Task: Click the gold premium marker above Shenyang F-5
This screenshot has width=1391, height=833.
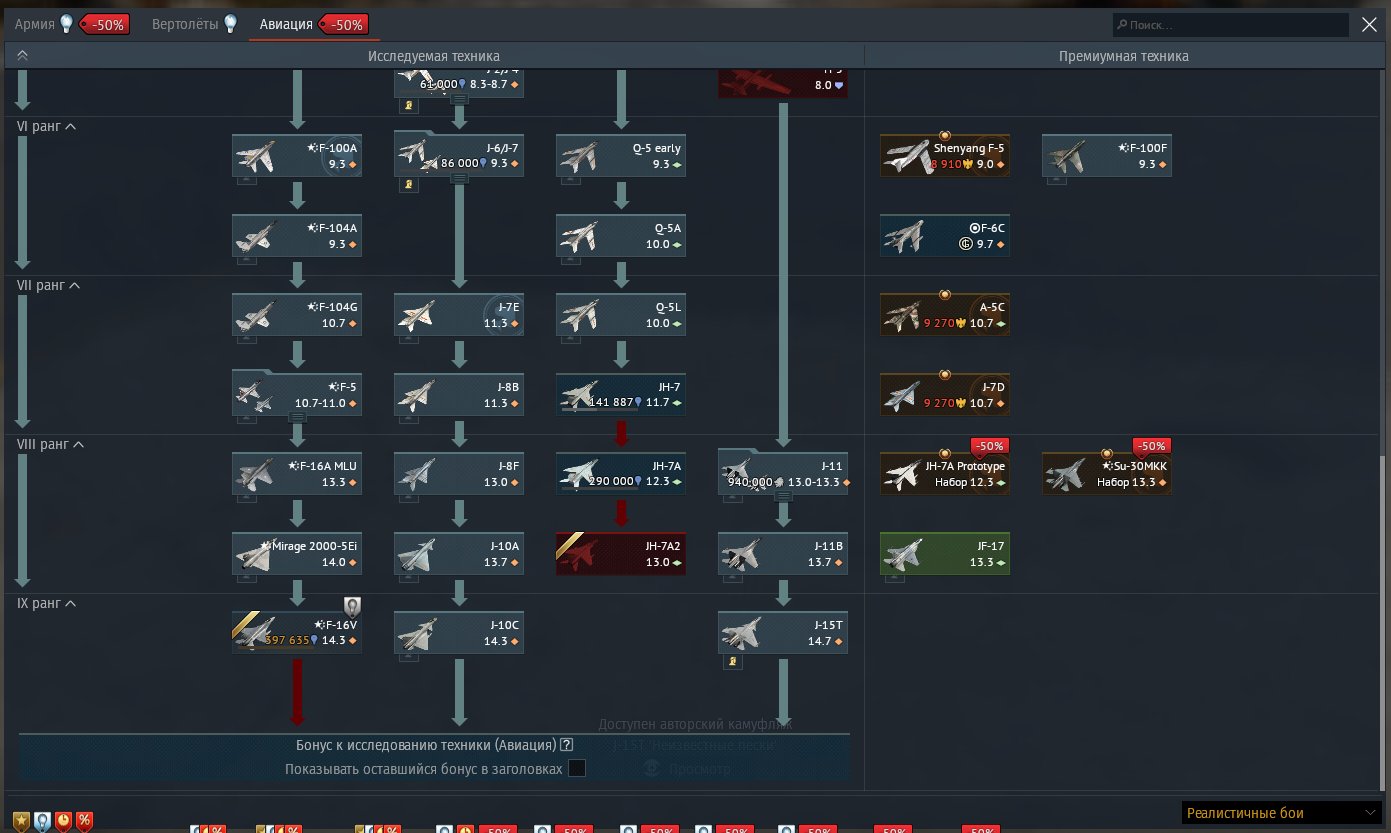Action: [945, 135]
